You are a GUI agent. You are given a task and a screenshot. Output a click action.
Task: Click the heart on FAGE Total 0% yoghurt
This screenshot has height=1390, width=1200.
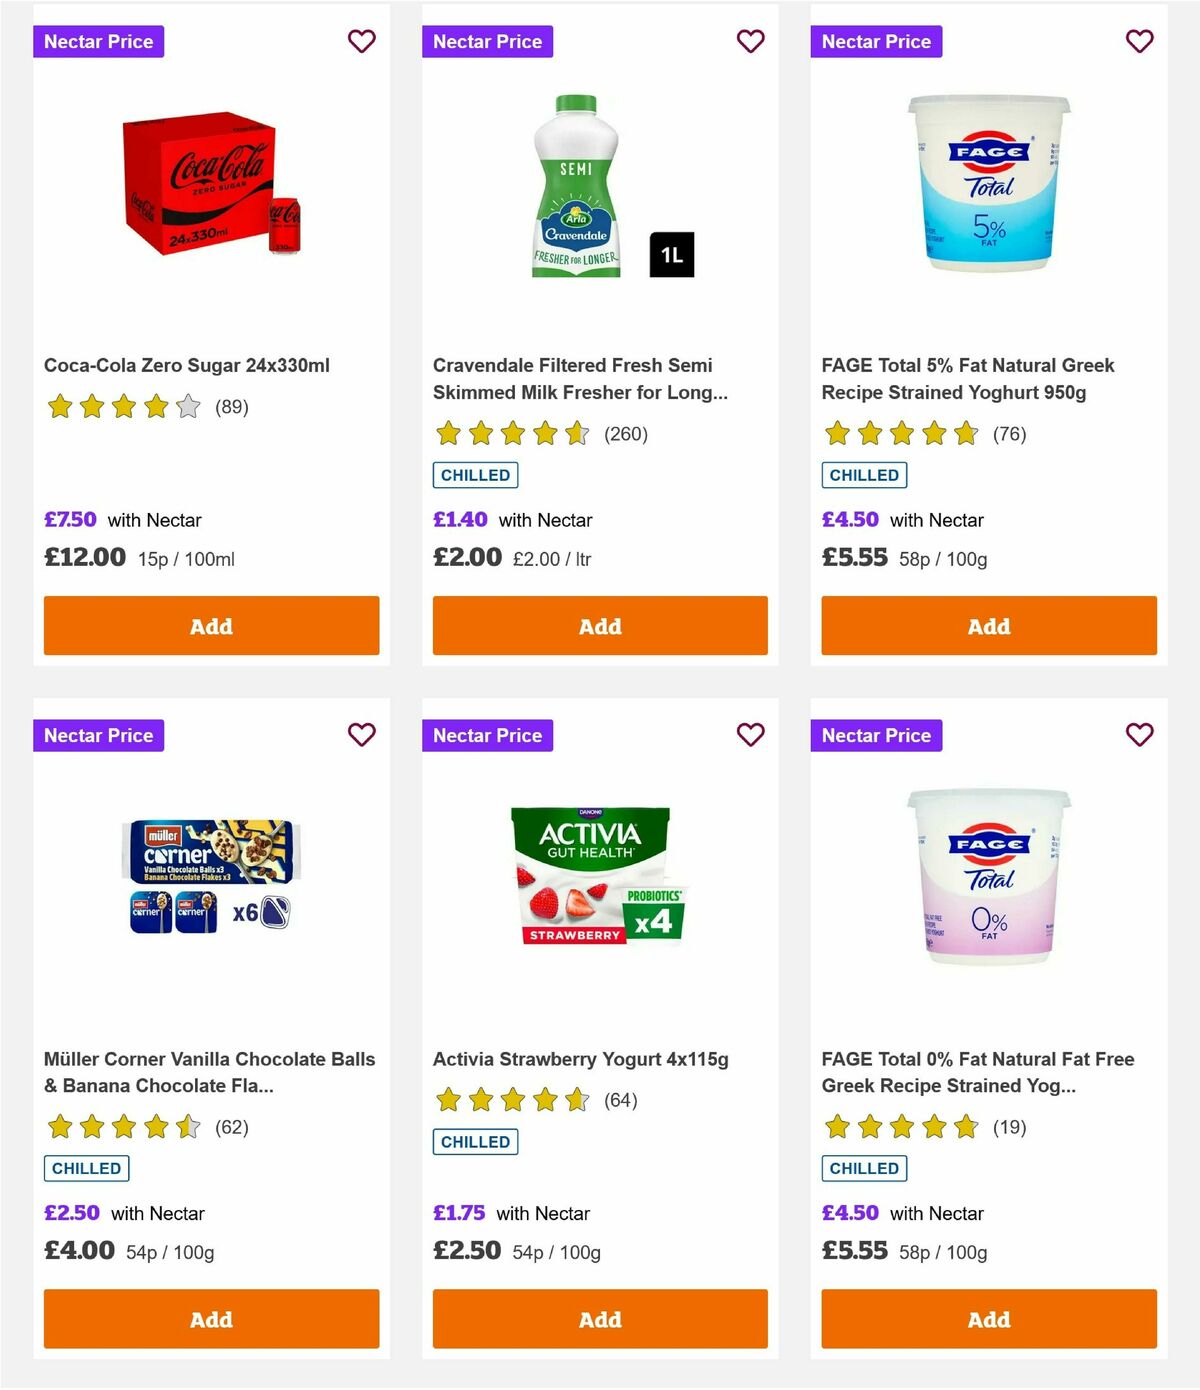click(x=1138, y=735)
